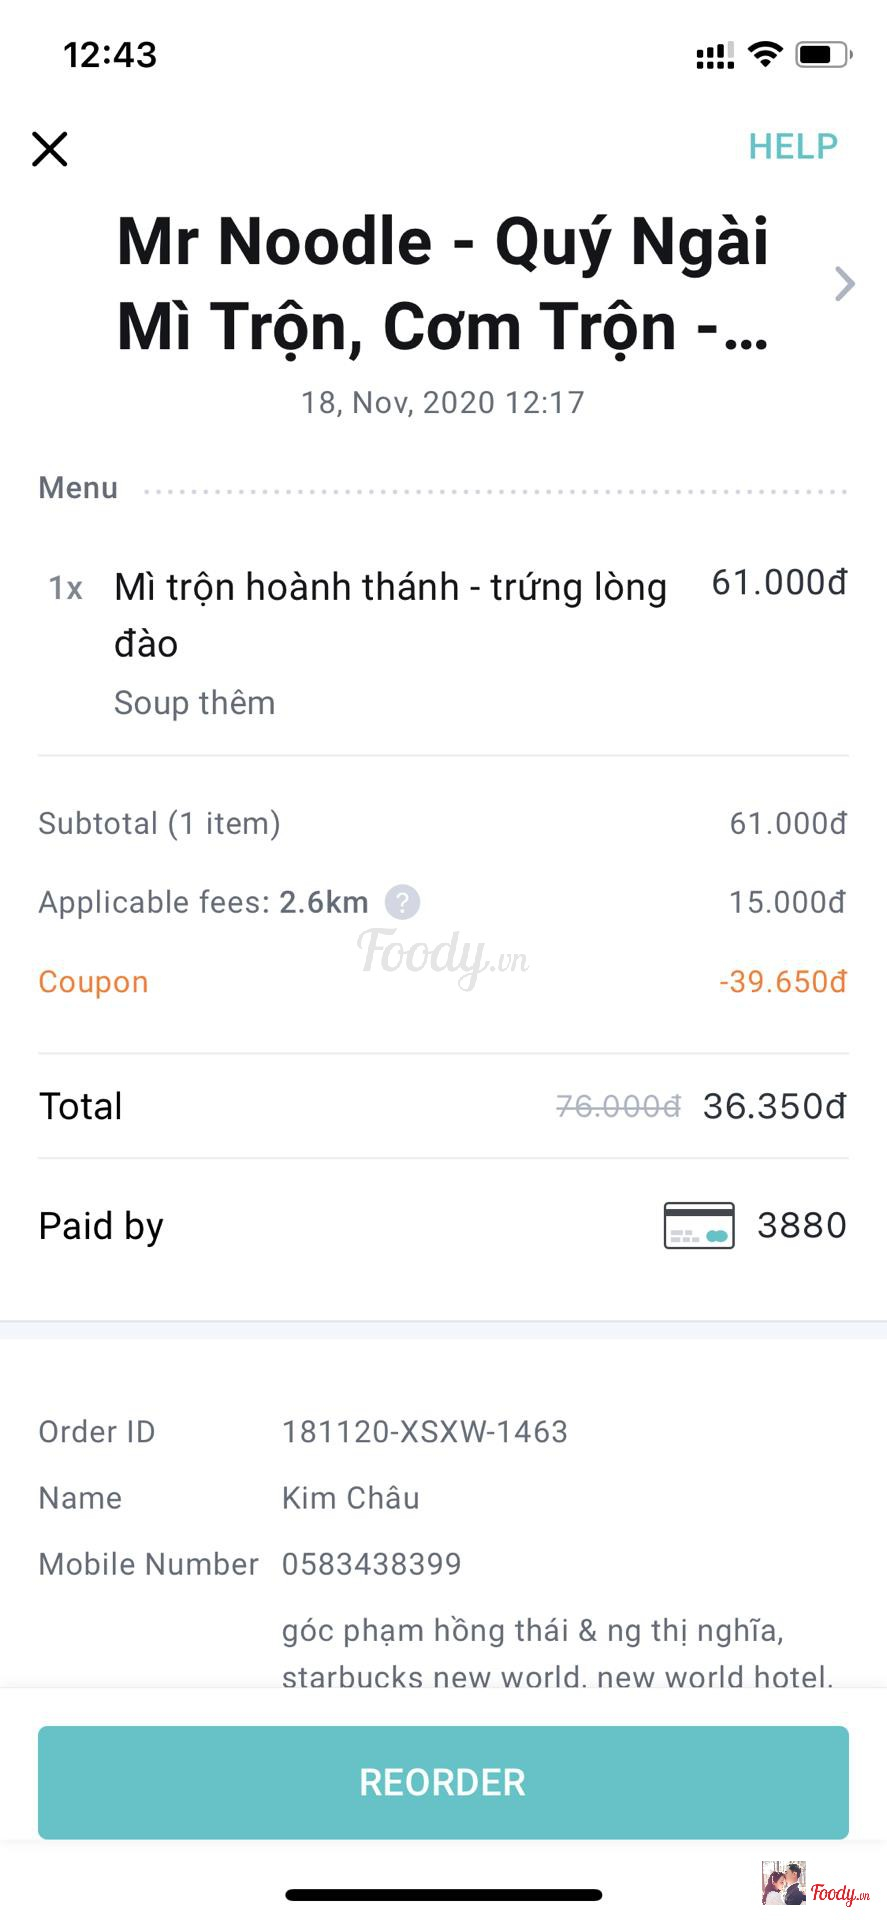
Task: Tap the Wi-Fi status icon
Action: point(765,54)
